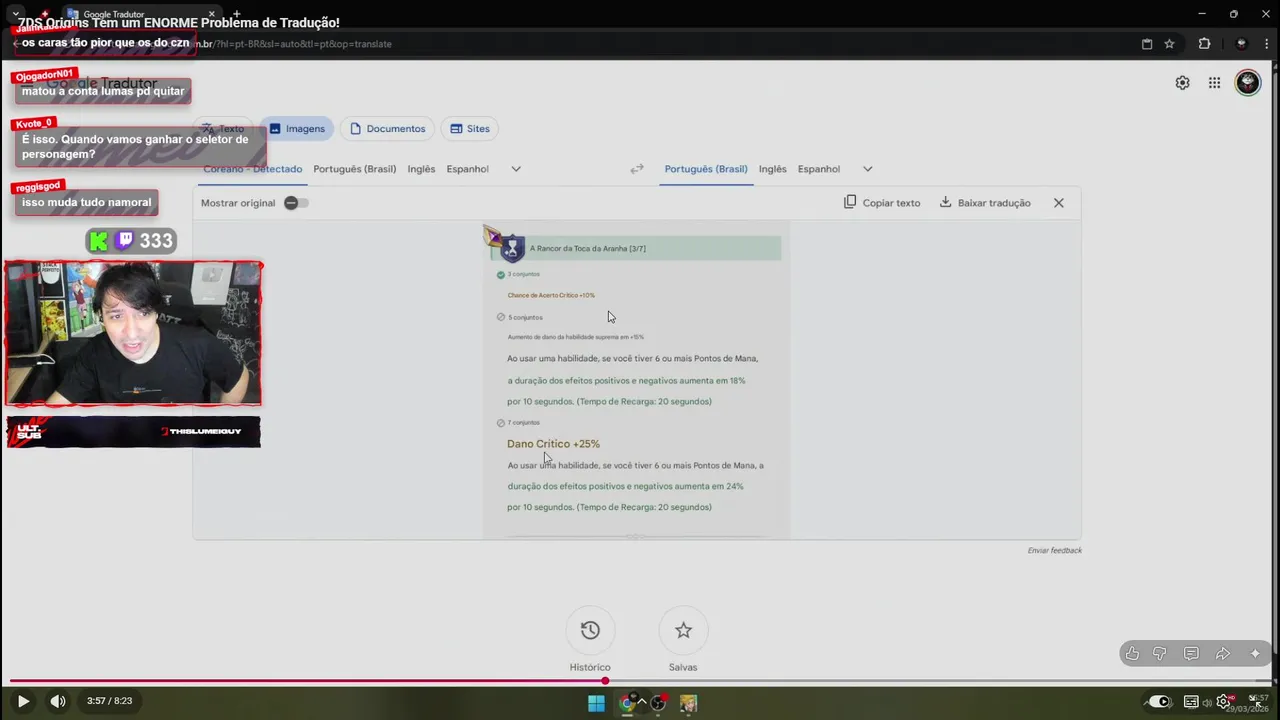
Task: Open video subtitles button
Action: pyautogui.click(x=1191, y=701)
